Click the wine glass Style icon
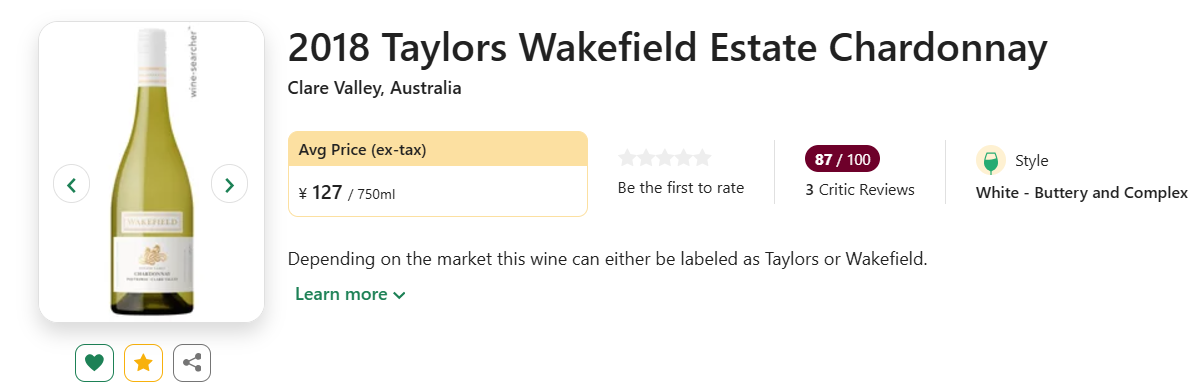This screenshot has height=384, width=1200. point(990,161)
